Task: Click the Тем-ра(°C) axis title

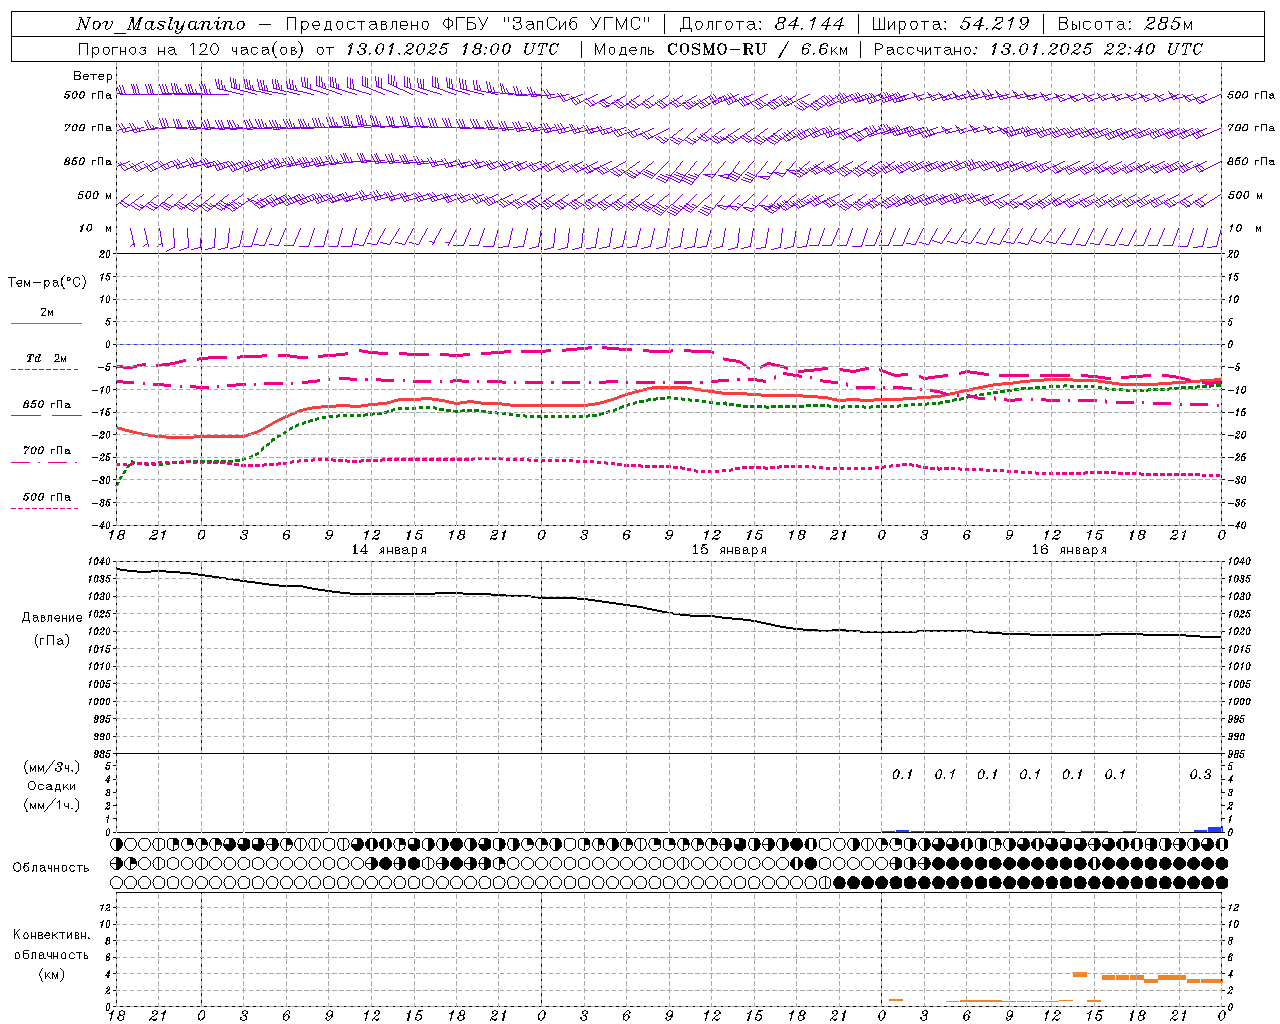Action: point(47,283)
